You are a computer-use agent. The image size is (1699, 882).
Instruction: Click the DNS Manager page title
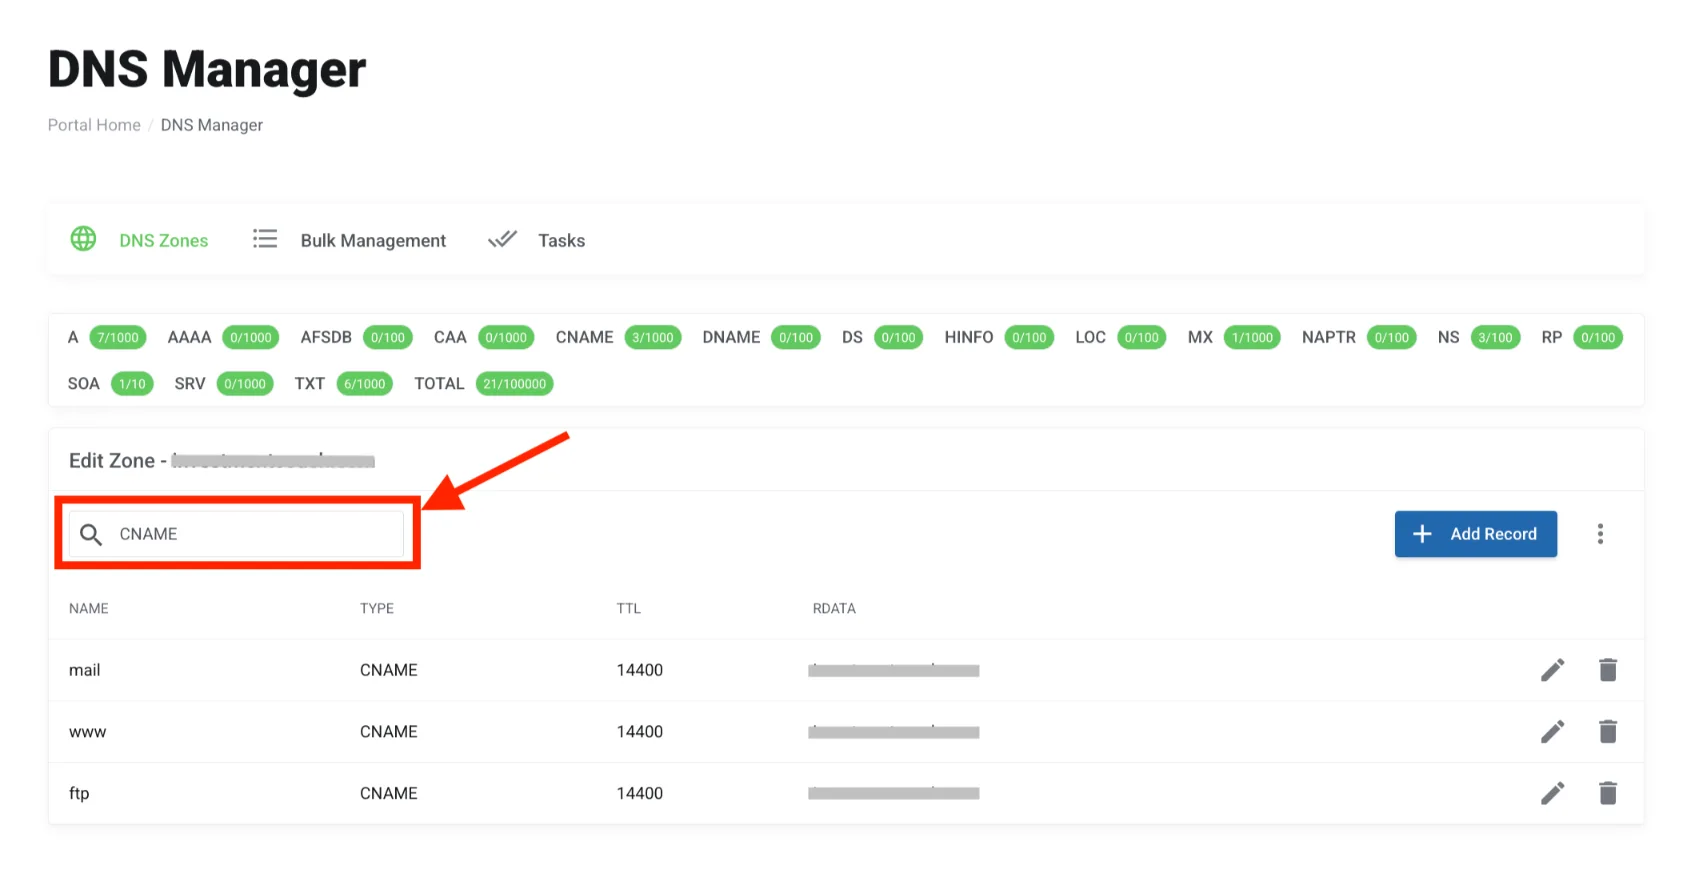[207, 70]
